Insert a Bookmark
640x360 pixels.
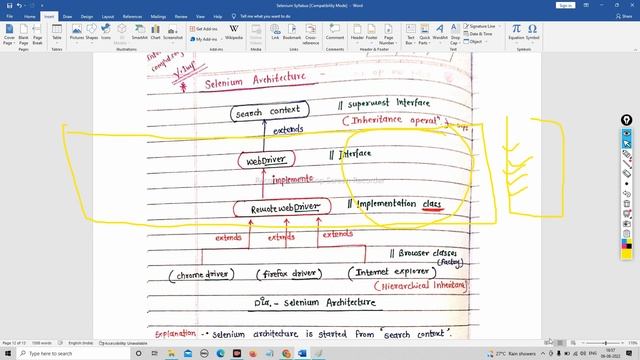pos(292,32)
